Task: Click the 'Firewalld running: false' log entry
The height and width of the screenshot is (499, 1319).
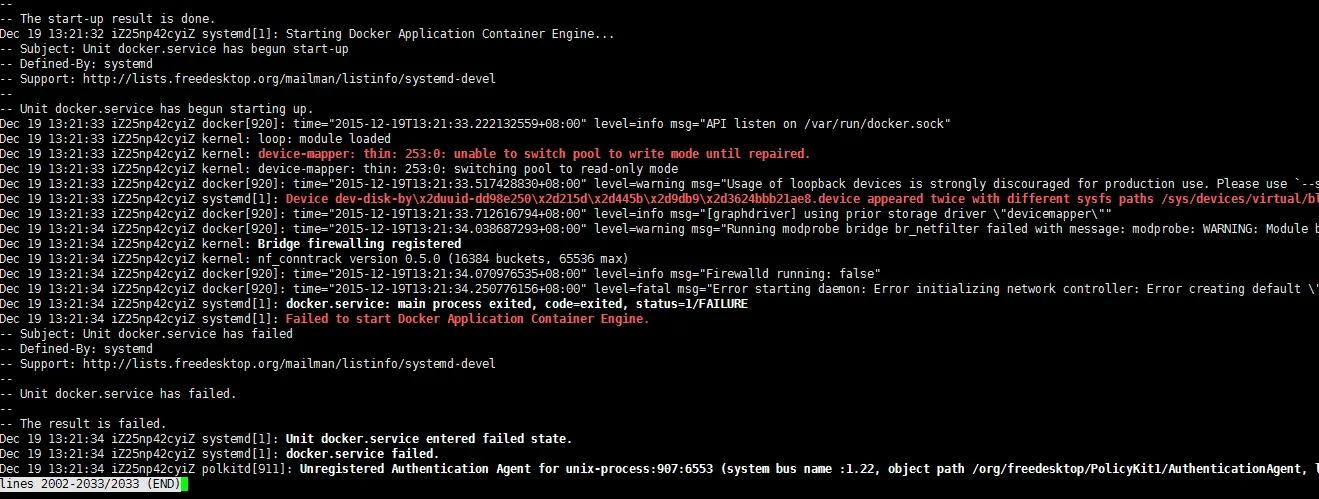Action: point(440,274)
